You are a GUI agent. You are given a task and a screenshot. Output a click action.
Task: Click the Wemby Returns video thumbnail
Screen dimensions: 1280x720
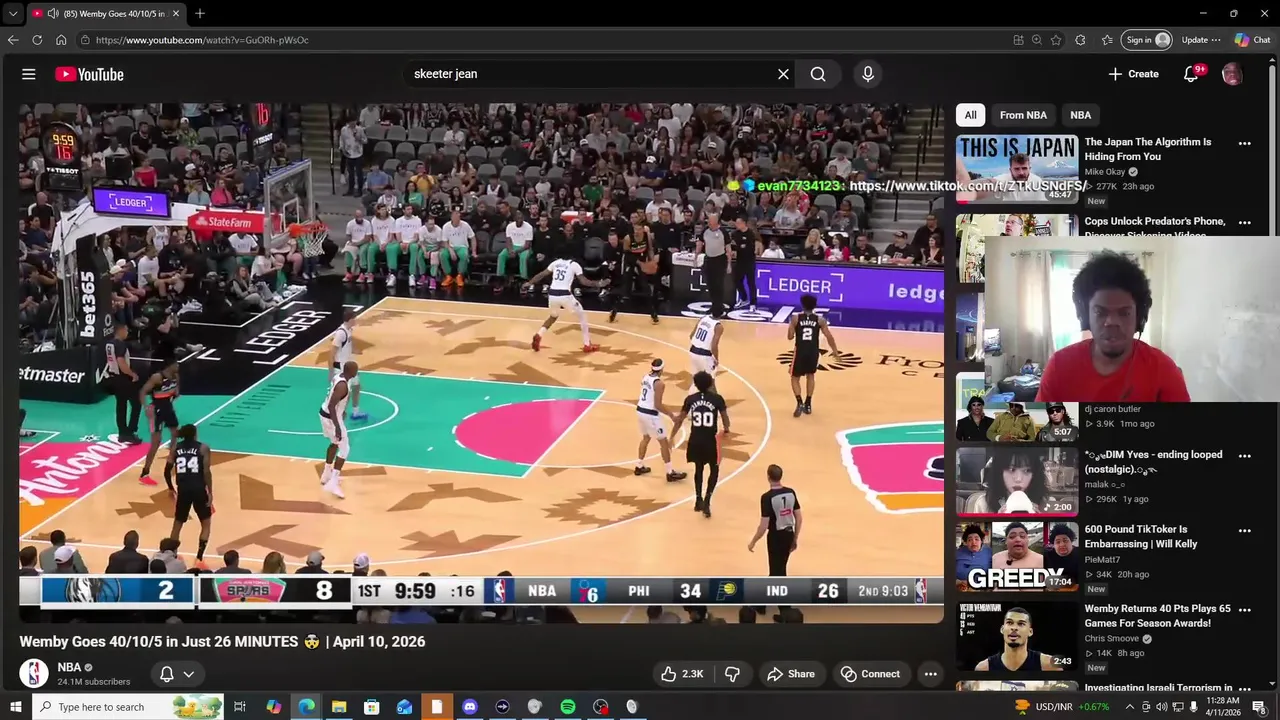(x=1017, y=635)
